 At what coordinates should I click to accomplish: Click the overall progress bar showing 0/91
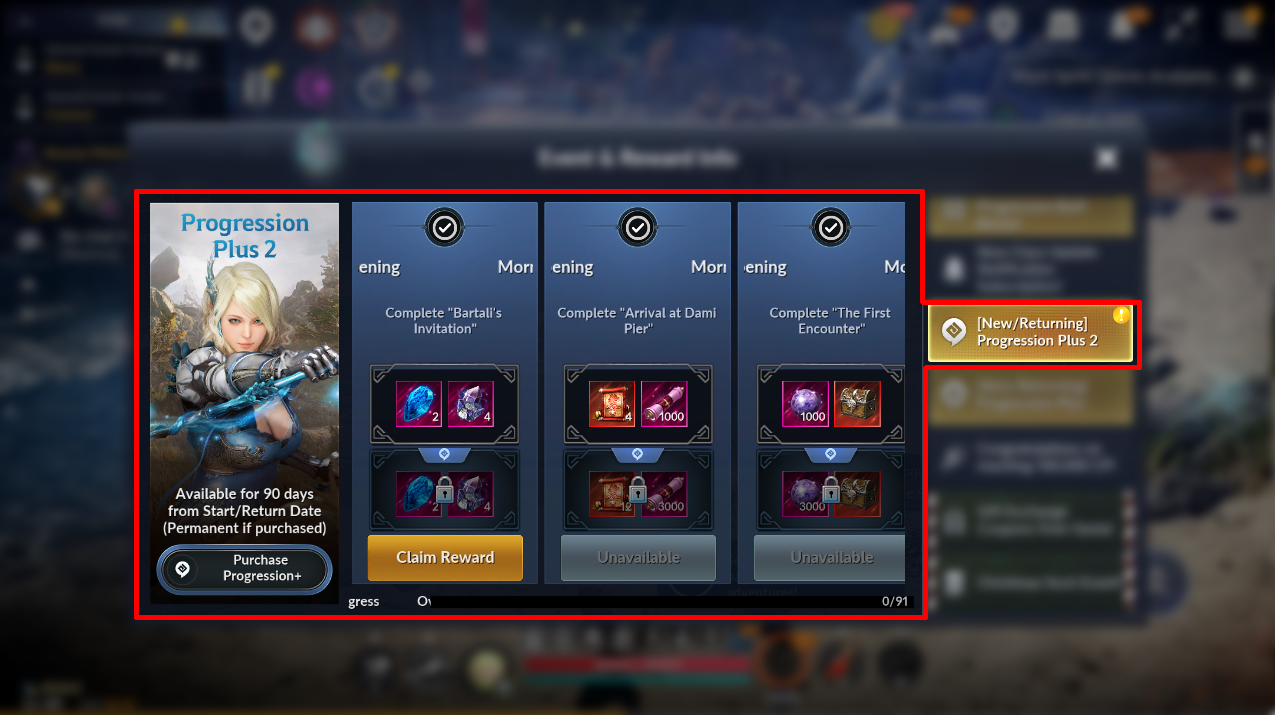(660, 602)
